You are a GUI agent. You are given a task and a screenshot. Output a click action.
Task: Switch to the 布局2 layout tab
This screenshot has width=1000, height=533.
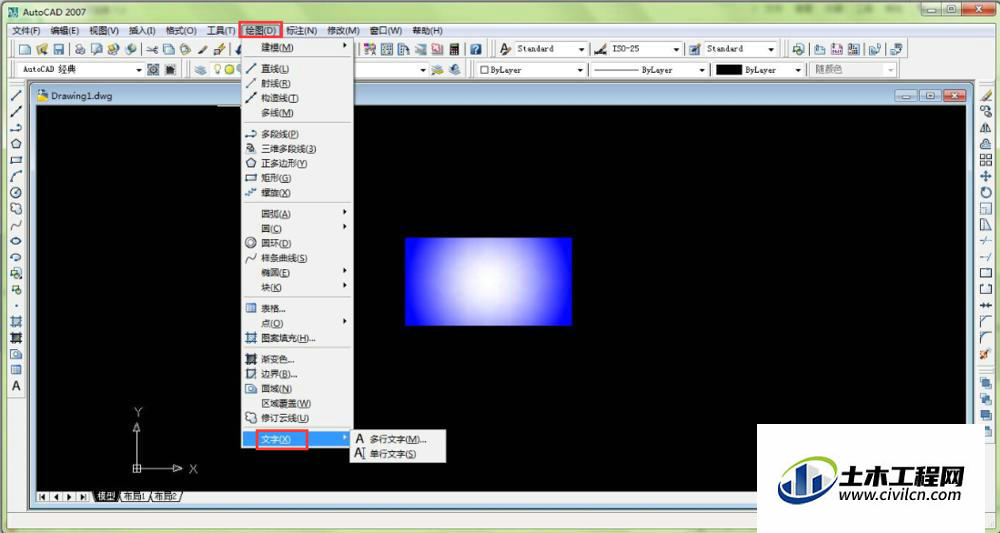(165, 496)
